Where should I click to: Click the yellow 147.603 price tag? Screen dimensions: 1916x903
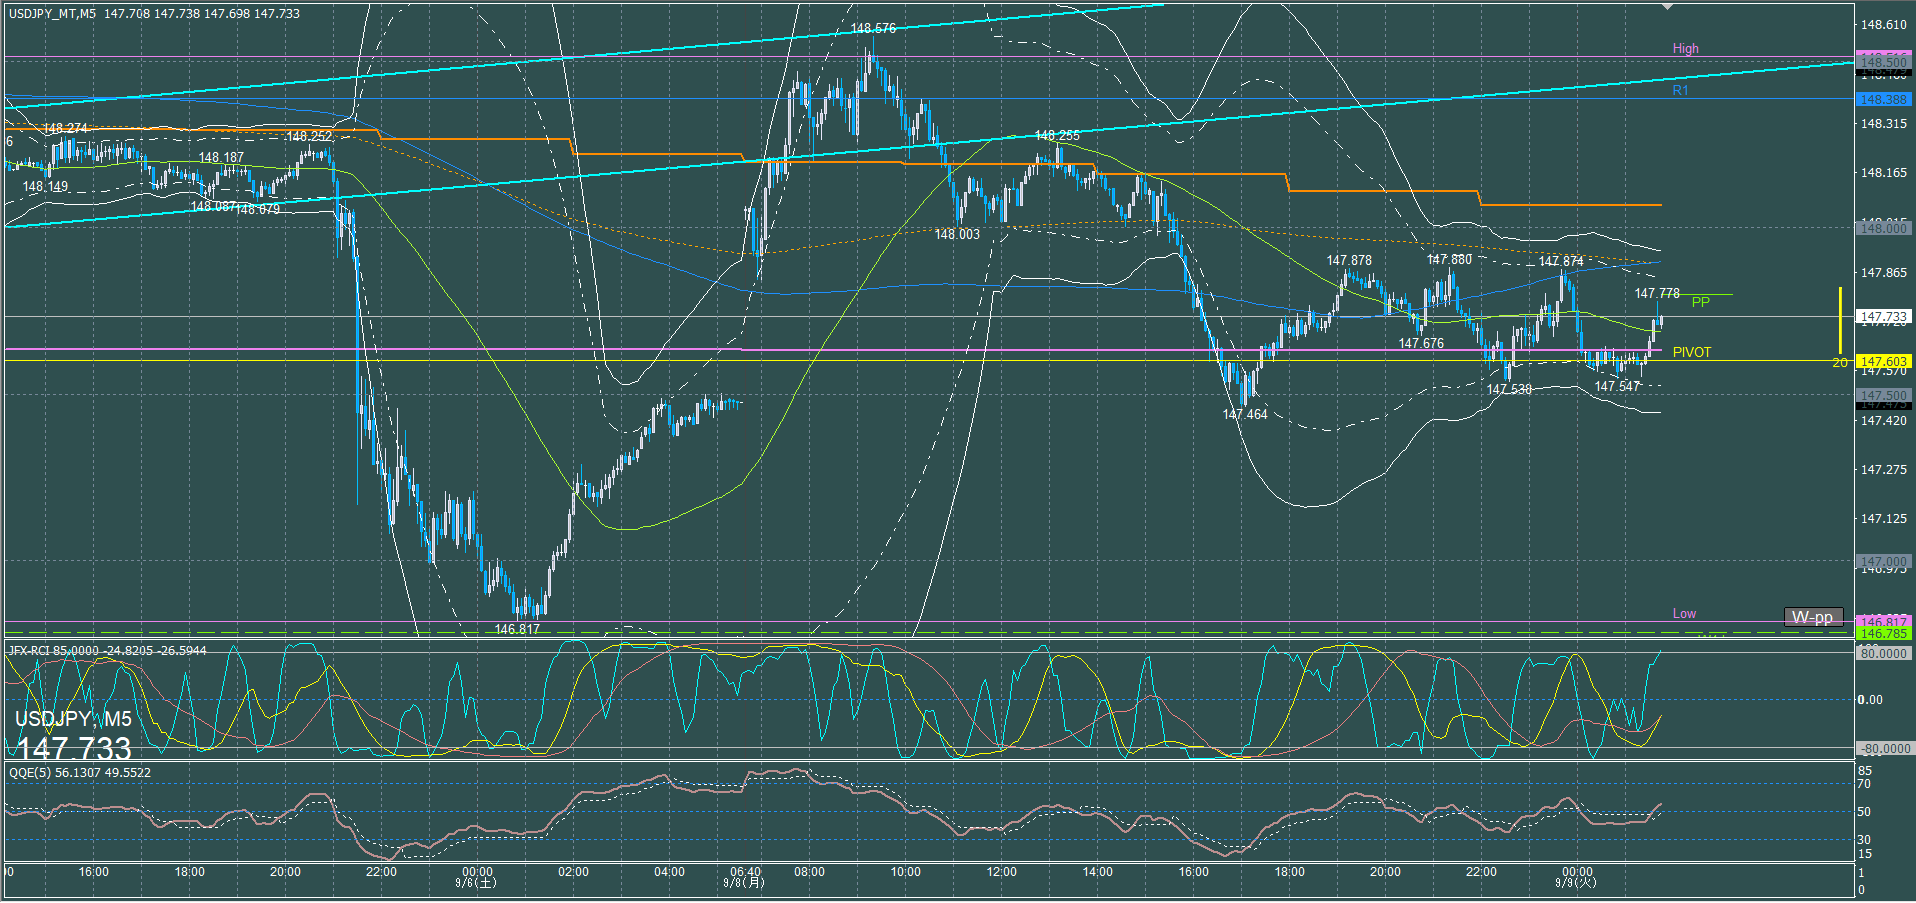pyautogui.click(x=1883, y=362)
